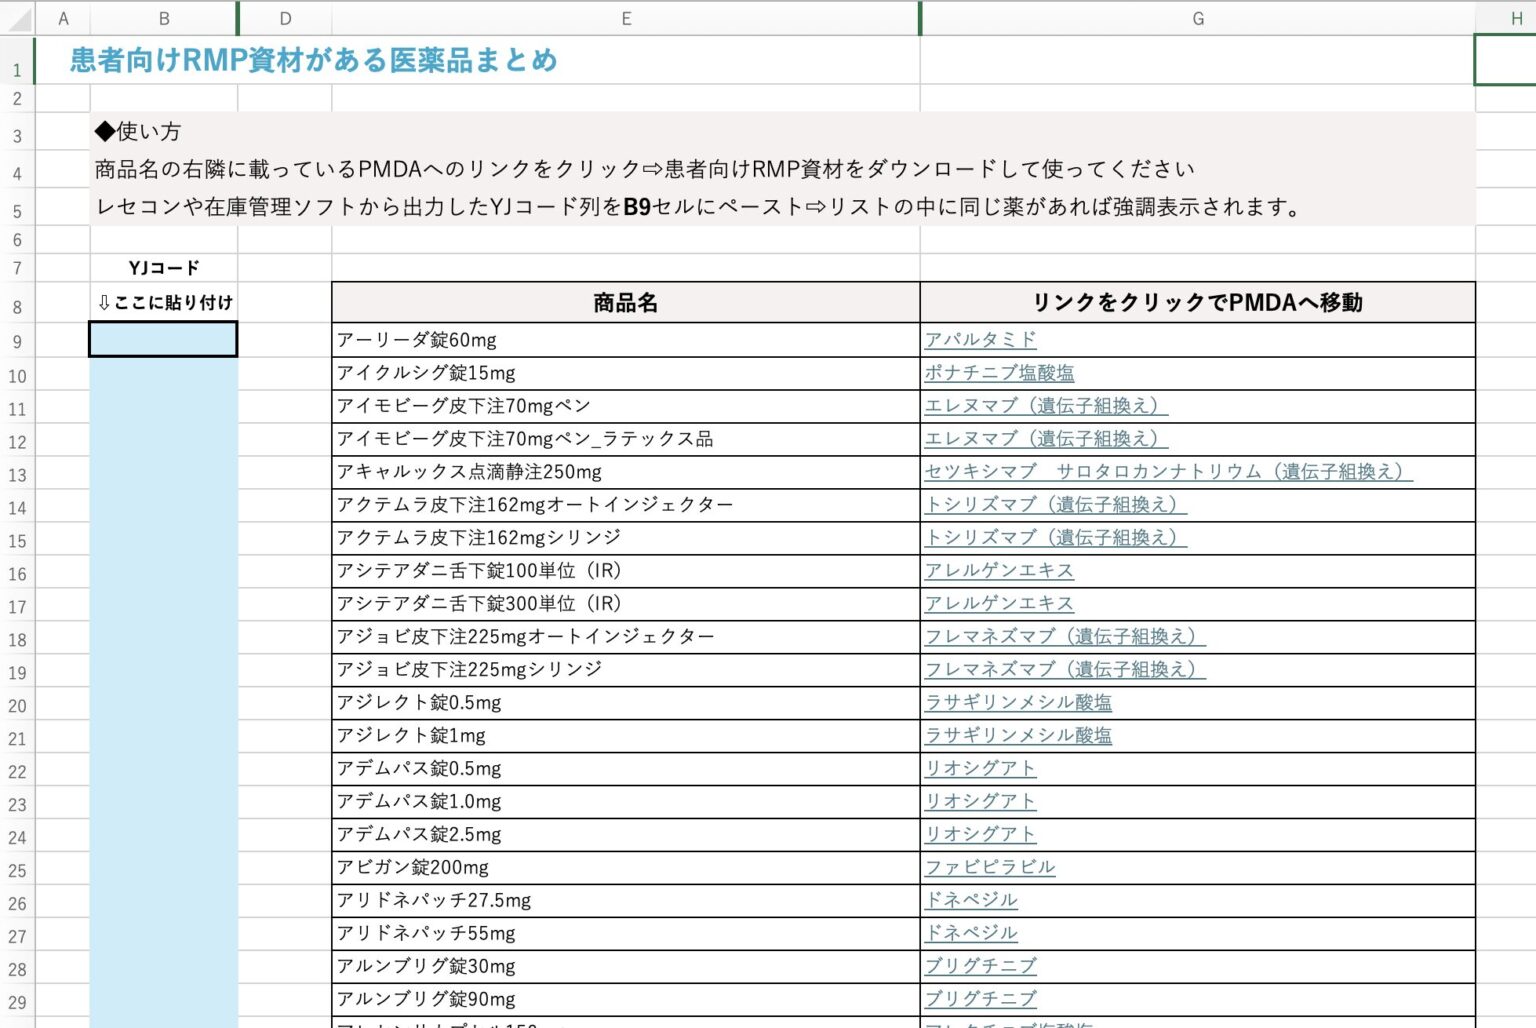Open トシリズマブ link for オートインジェクター row
This screenshot has width=1536, height=1028.
point(1055,504)
